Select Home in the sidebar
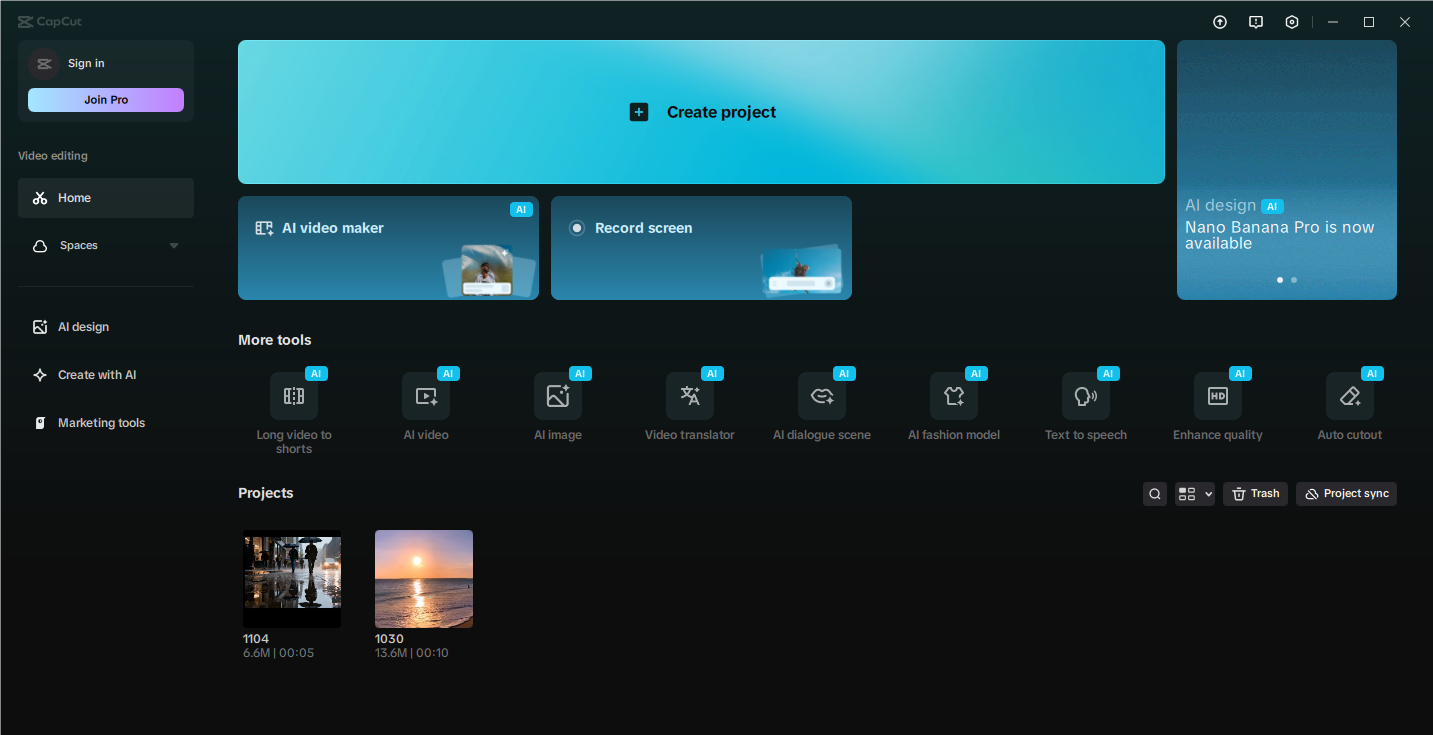 [x=74, y=197]
